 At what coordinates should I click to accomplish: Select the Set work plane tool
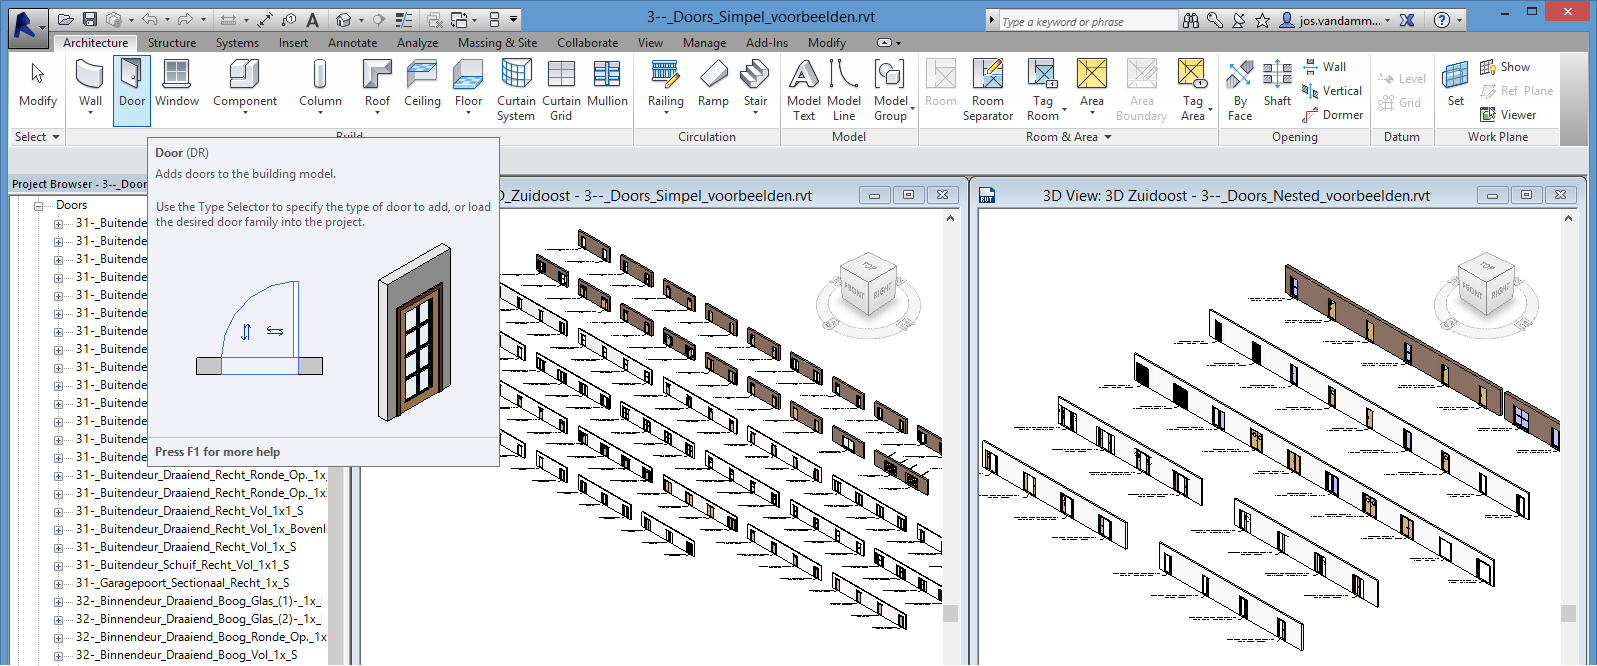coord(1456,83)
